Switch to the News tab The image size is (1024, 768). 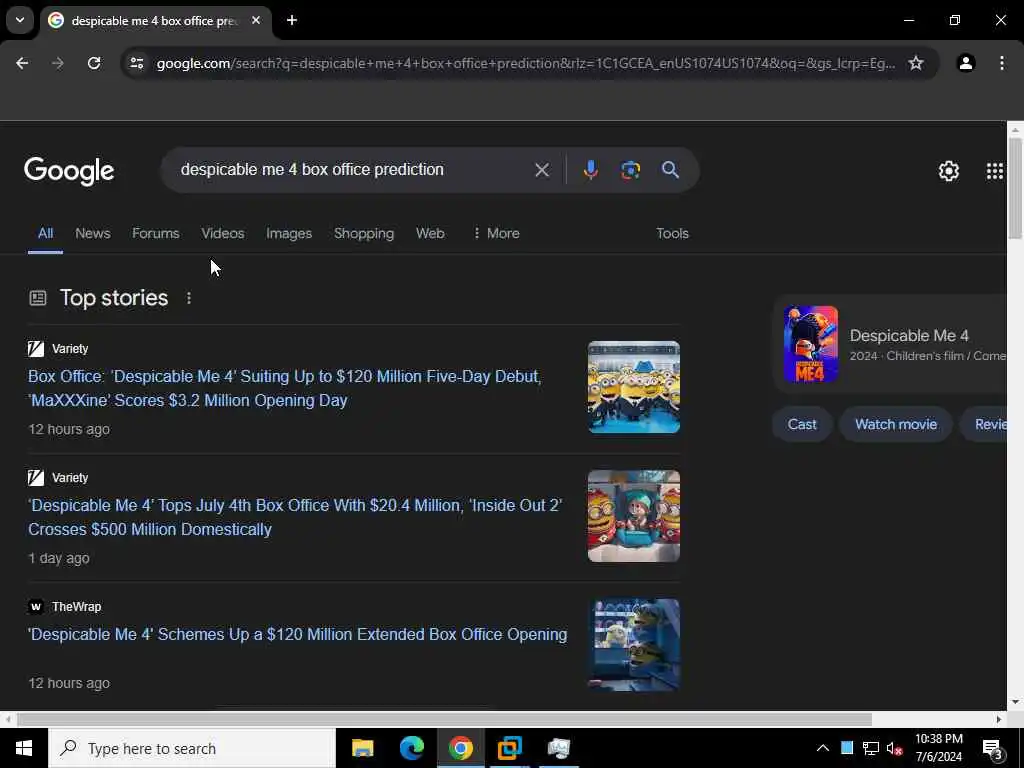click(93, 233)
